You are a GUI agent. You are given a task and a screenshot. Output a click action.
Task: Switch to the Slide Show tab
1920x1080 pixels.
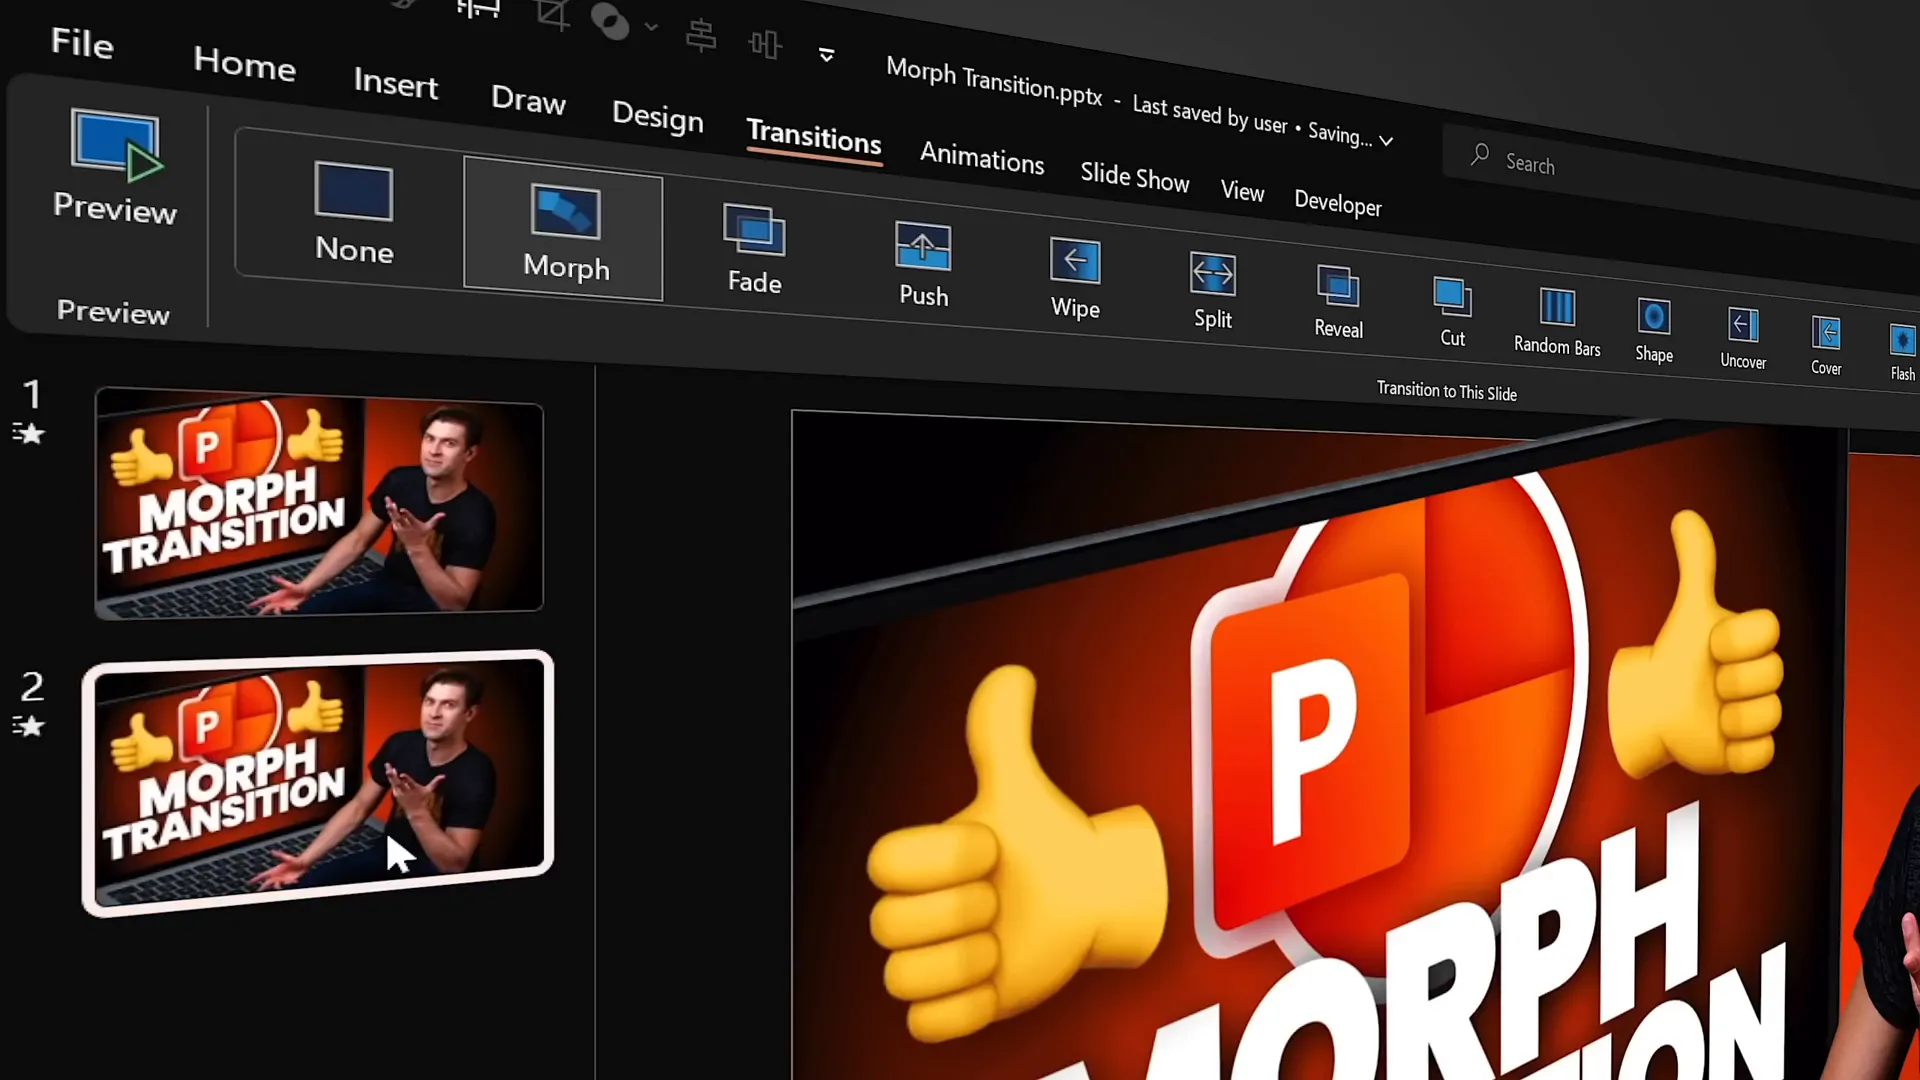click(x=1135, y=177)
